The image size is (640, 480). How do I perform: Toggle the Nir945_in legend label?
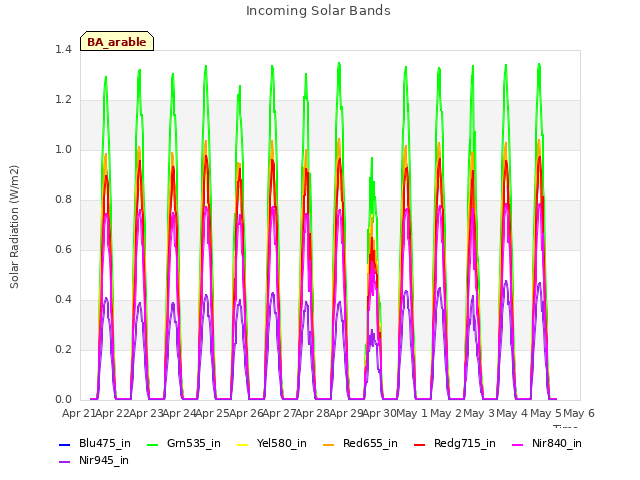(104, 461)
